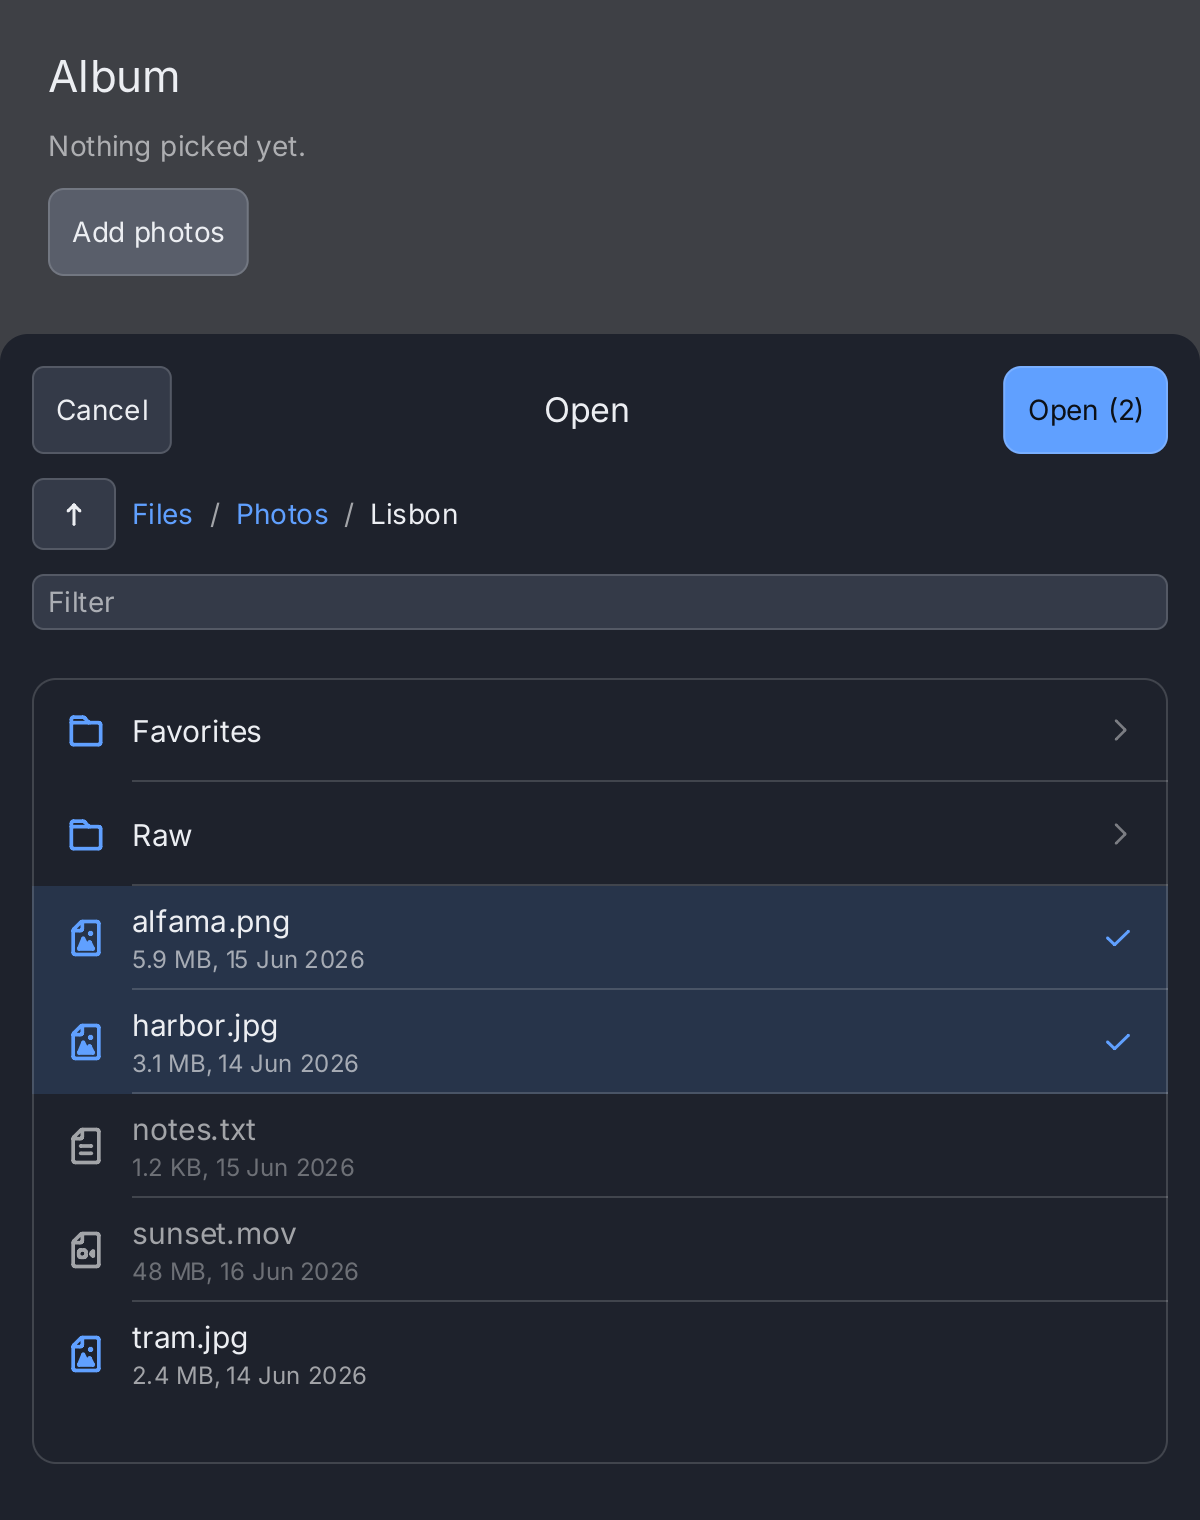Click the up-arrow parent folder button
Viewport: 1200px width, 1520px height.
point(74,514)
